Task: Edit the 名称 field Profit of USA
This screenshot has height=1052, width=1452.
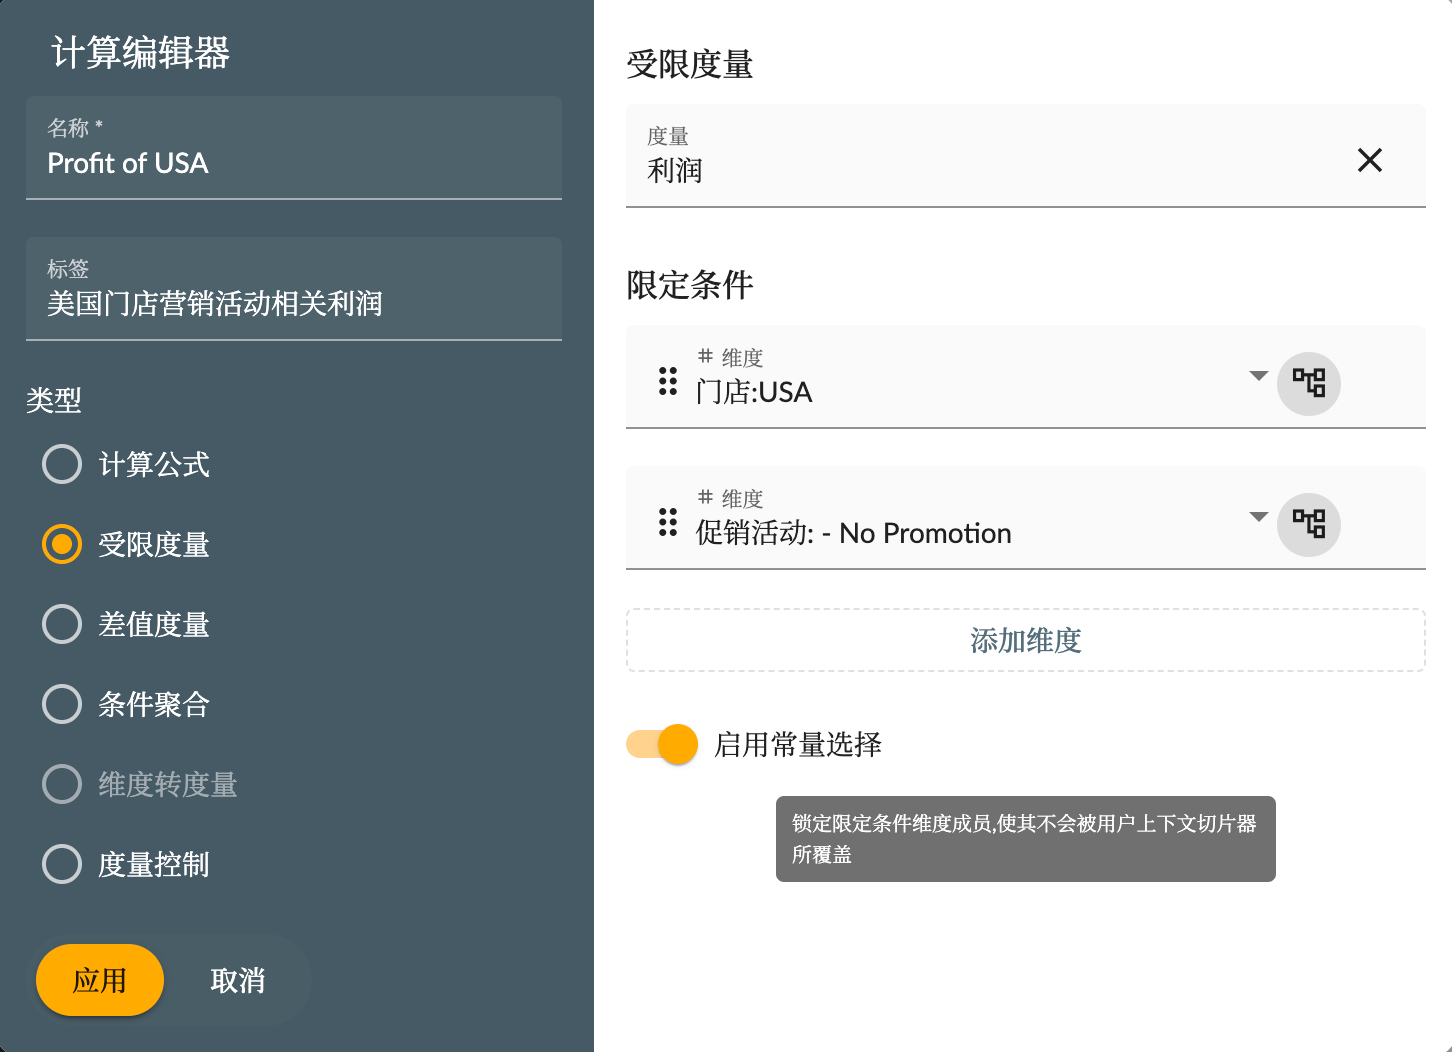Action: 293,162
